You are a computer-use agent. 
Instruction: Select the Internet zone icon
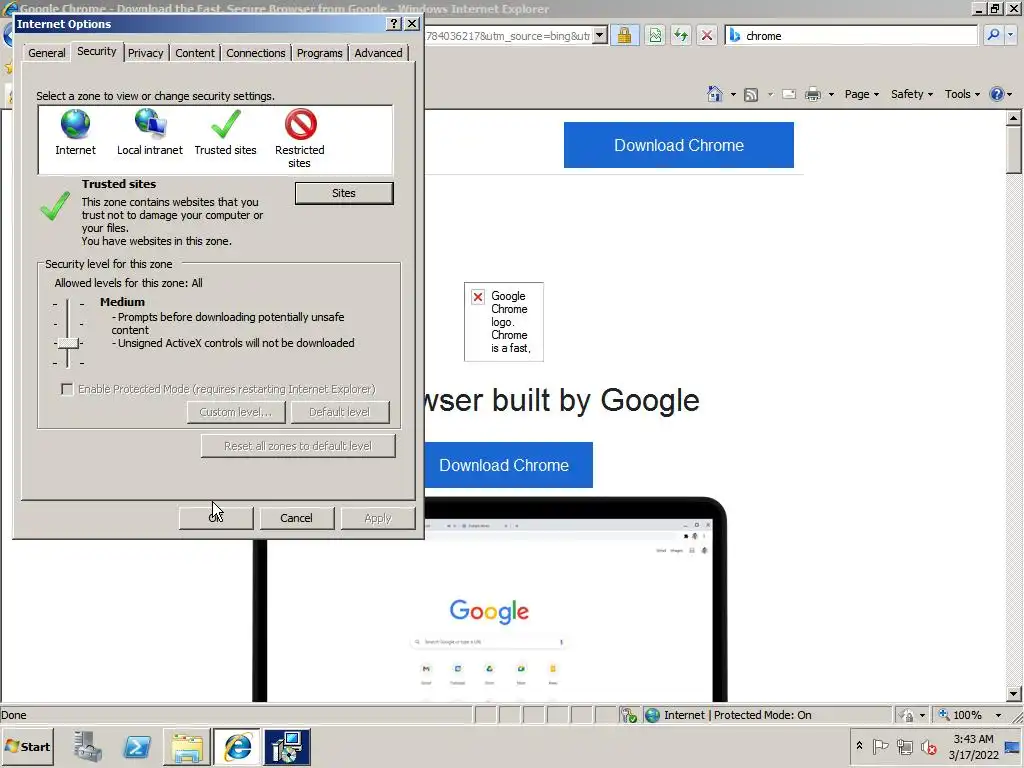point(75,124)
